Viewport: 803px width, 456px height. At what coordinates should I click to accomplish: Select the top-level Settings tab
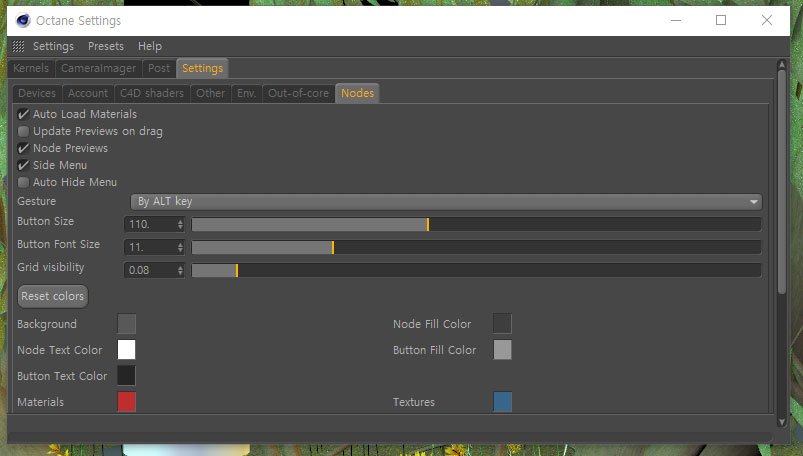202,68
